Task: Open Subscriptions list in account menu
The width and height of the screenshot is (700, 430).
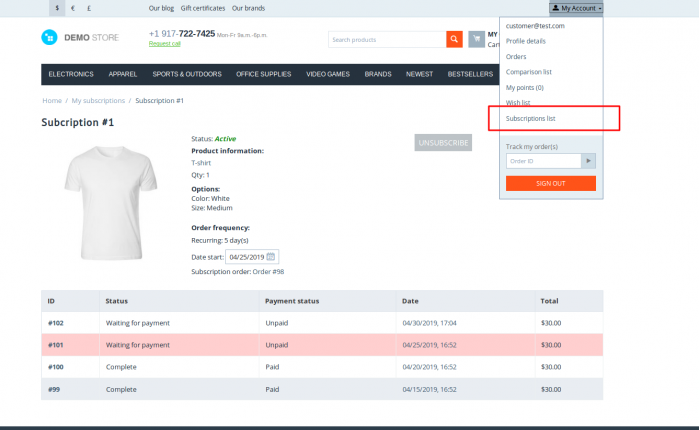Action: click(530, 118)
